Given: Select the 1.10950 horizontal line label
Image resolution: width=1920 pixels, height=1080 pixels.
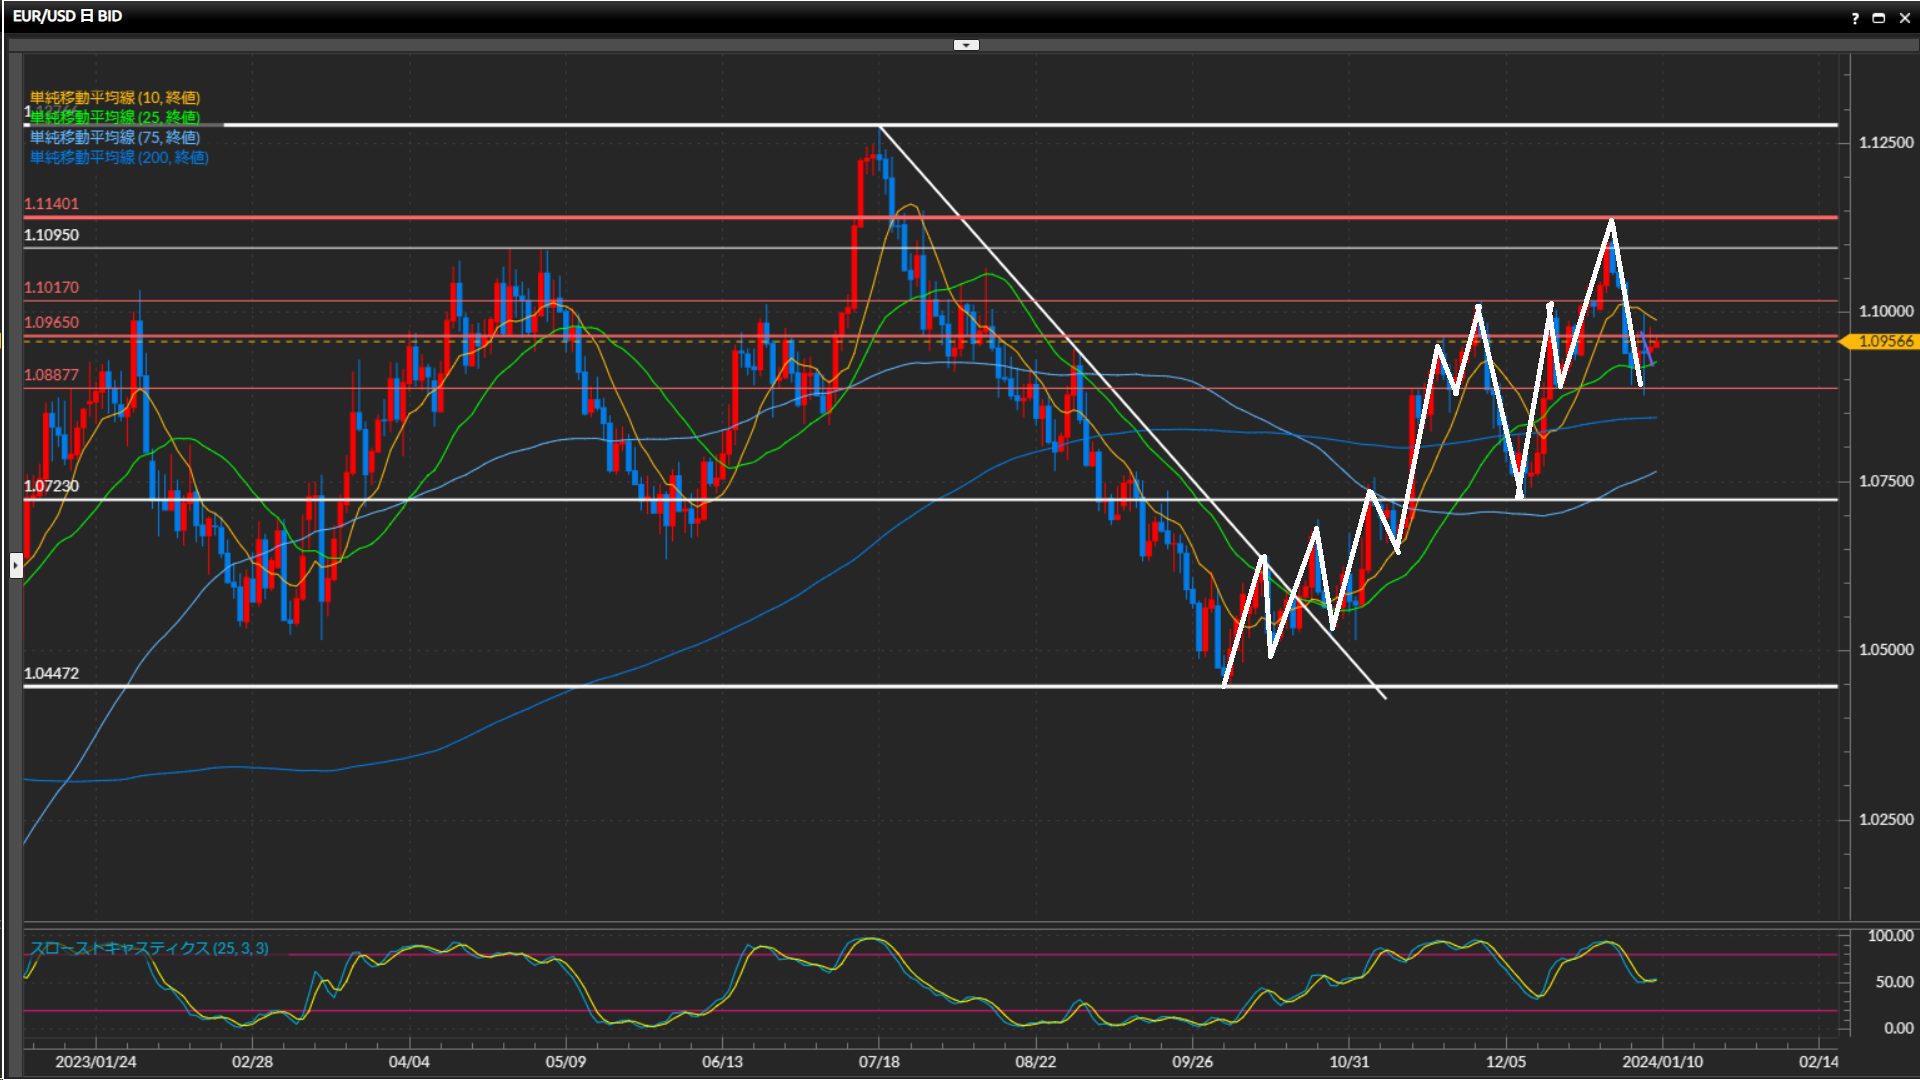Looking at the screenshot, I should click(x=51, y=235).
